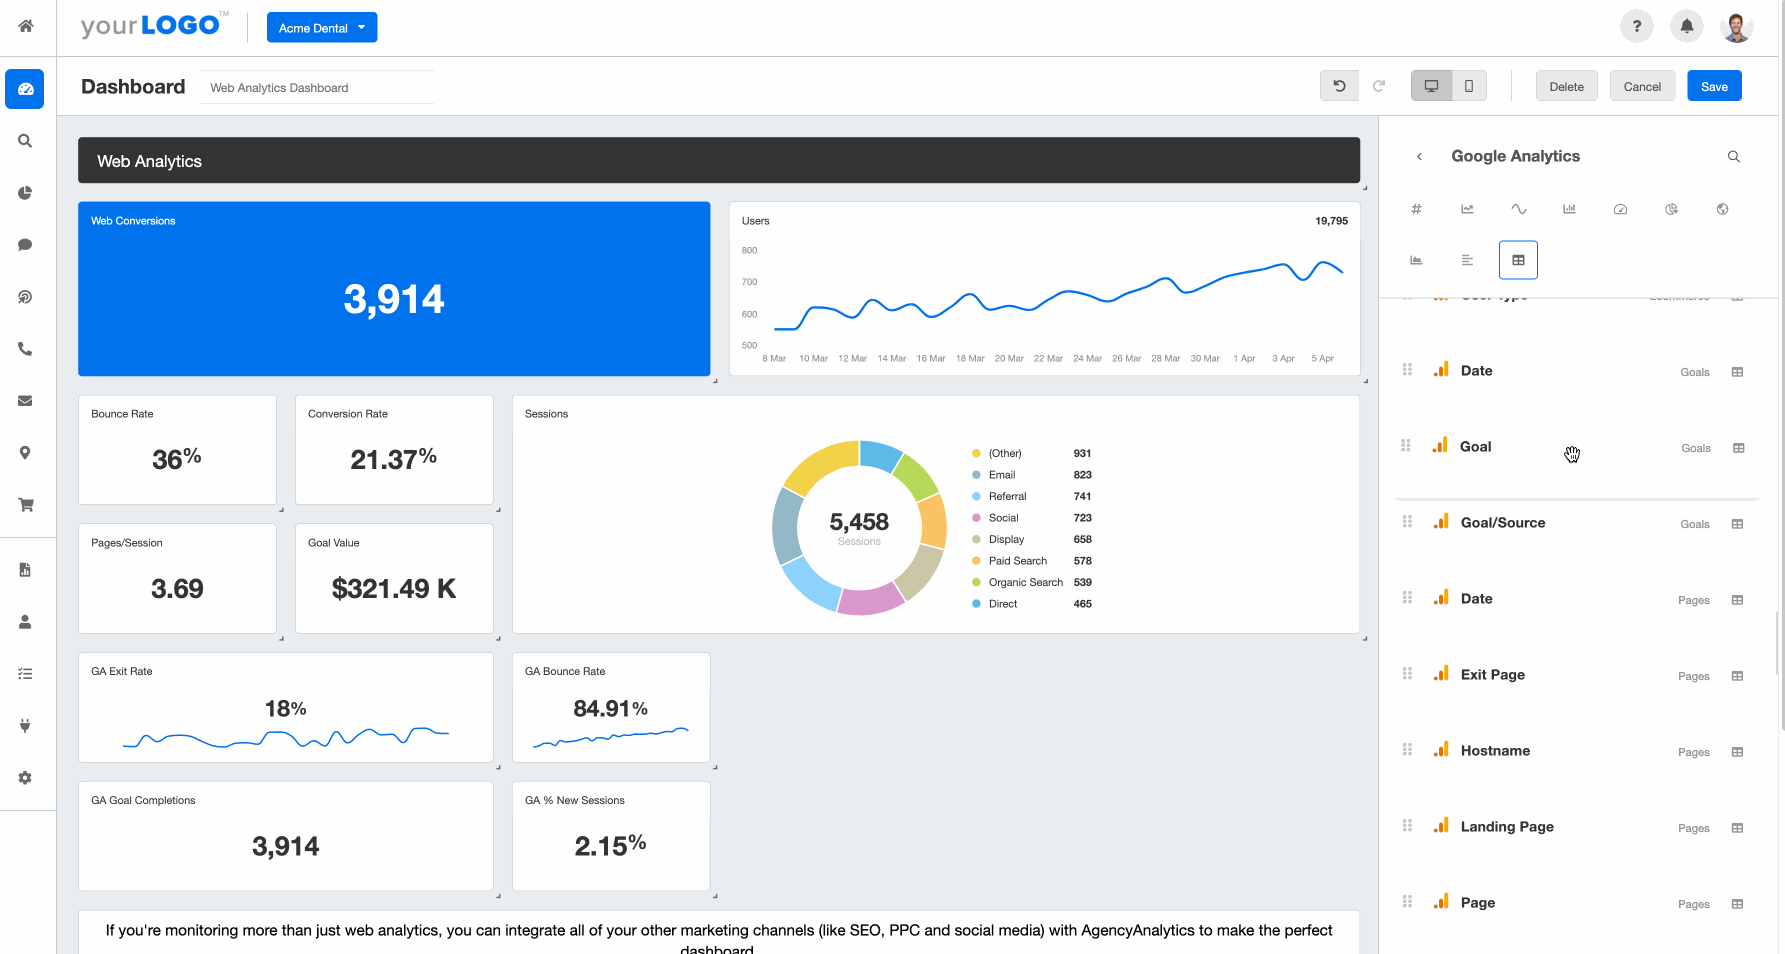Expand the Goal metric under Goals
Viewport: 1785px width, 954px height.
1739,448
